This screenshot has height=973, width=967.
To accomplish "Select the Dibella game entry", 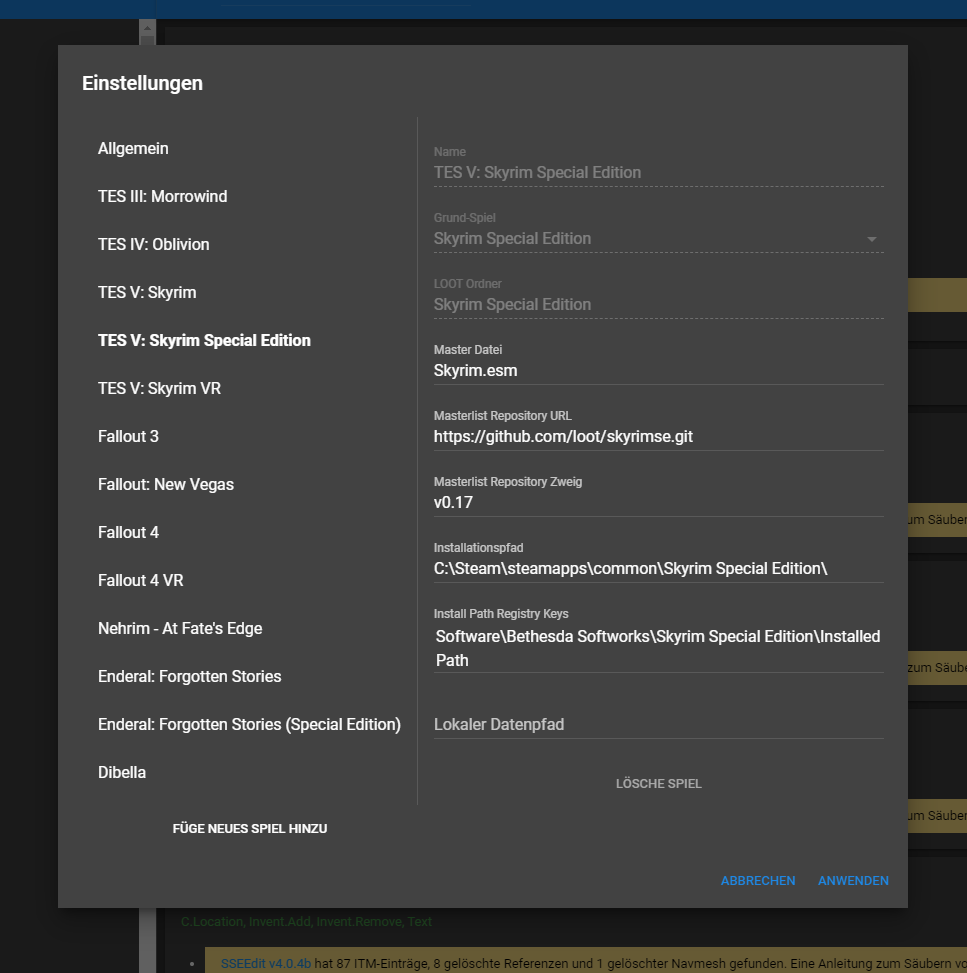I will [122, 773].
